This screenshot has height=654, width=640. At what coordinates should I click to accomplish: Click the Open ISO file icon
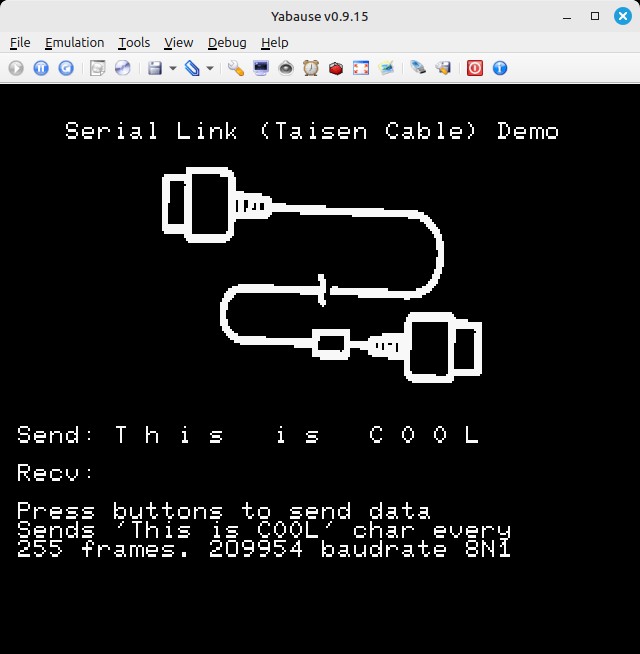click(x=97, y=68)
